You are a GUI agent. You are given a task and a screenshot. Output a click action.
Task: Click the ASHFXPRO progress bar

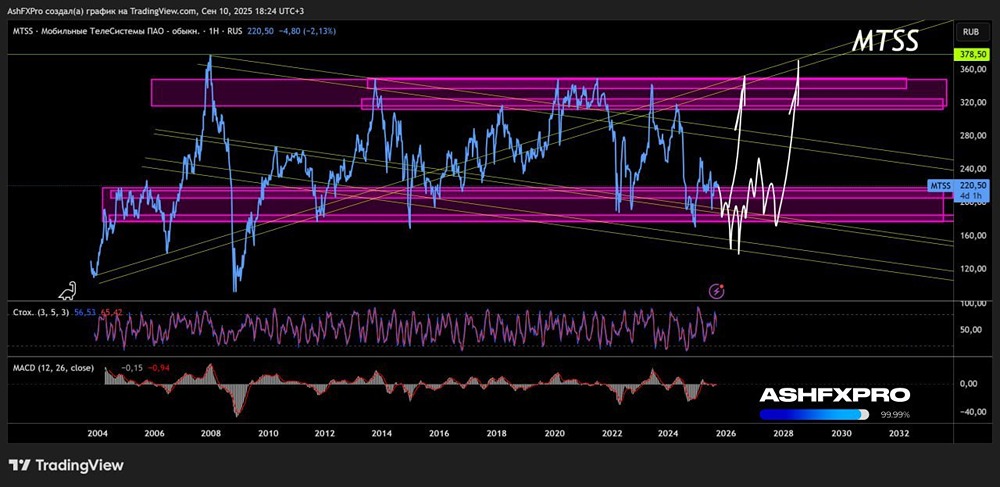pyautogui.click(x=814, y=415)
